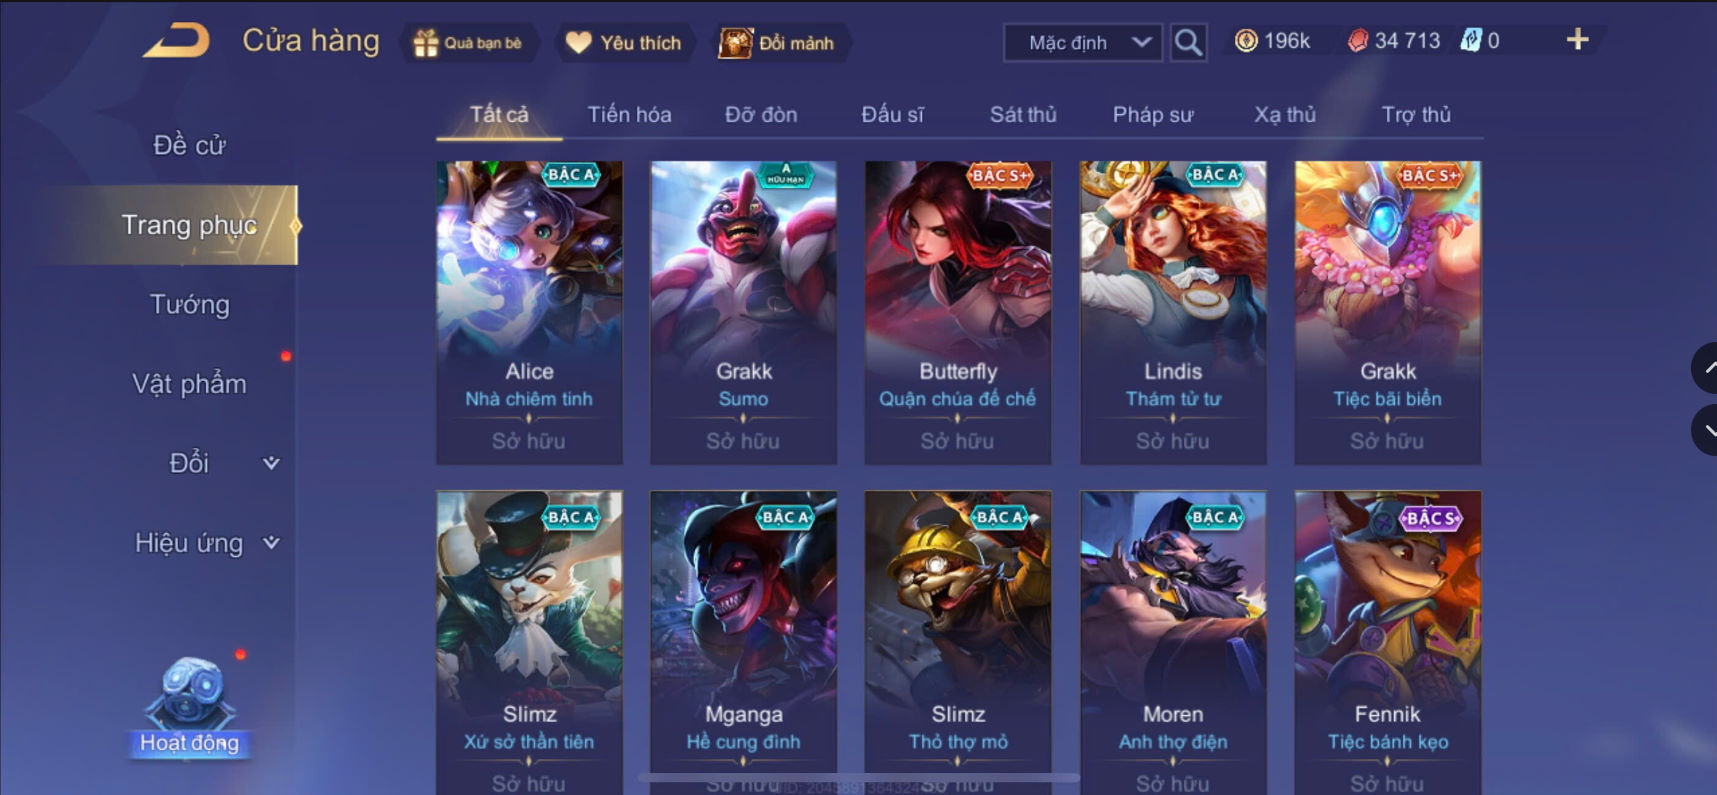
Task: Go to Vật phẩm in sidebar
Action: [x=189, y=384]
